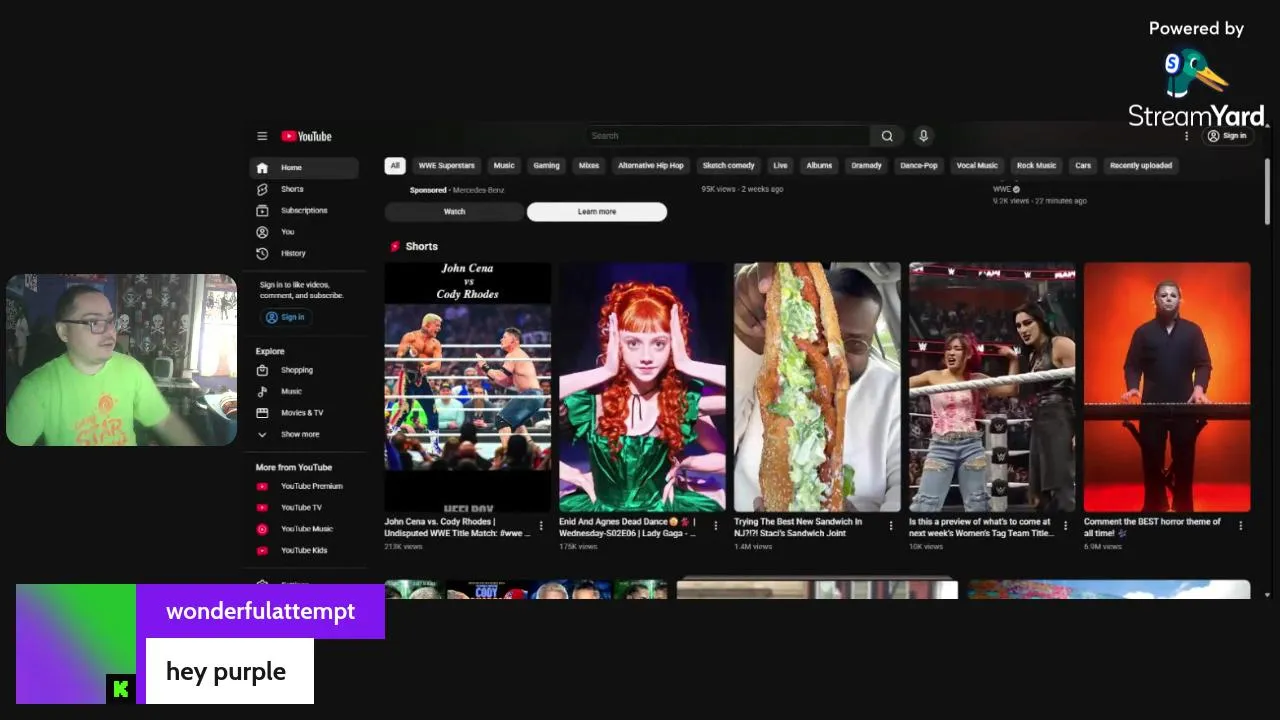The width and height of the screenshot is (1280, 720).
Task: Click the page vertical scrollbar
Action: tap(1267, 192)
